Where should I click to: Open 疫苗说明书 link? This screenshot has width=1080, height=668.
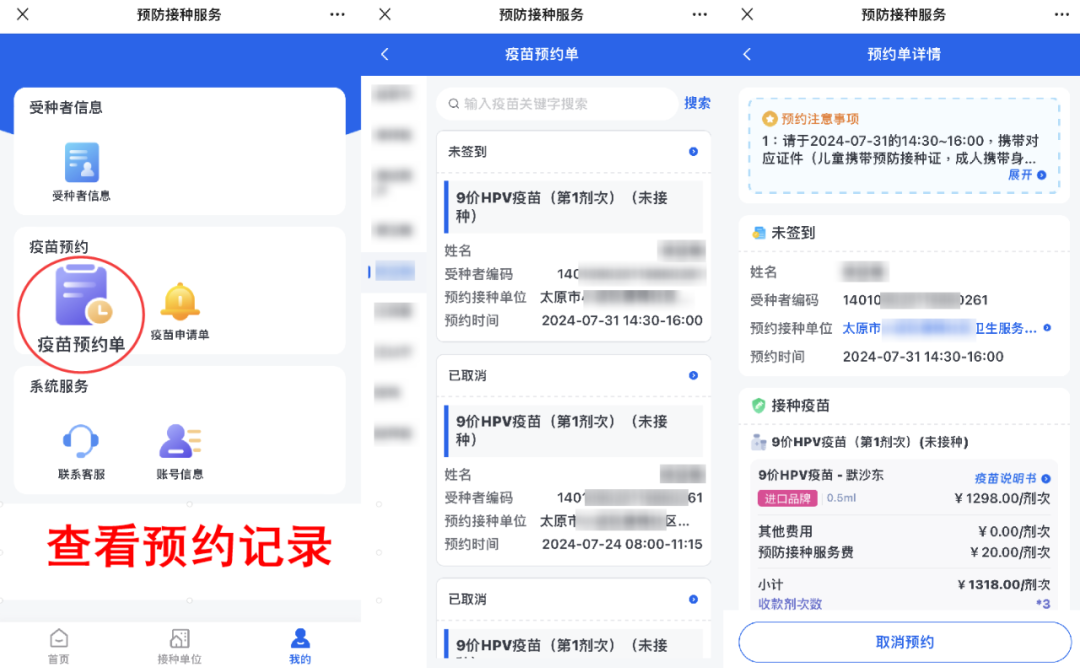(x=1012, y=479)
